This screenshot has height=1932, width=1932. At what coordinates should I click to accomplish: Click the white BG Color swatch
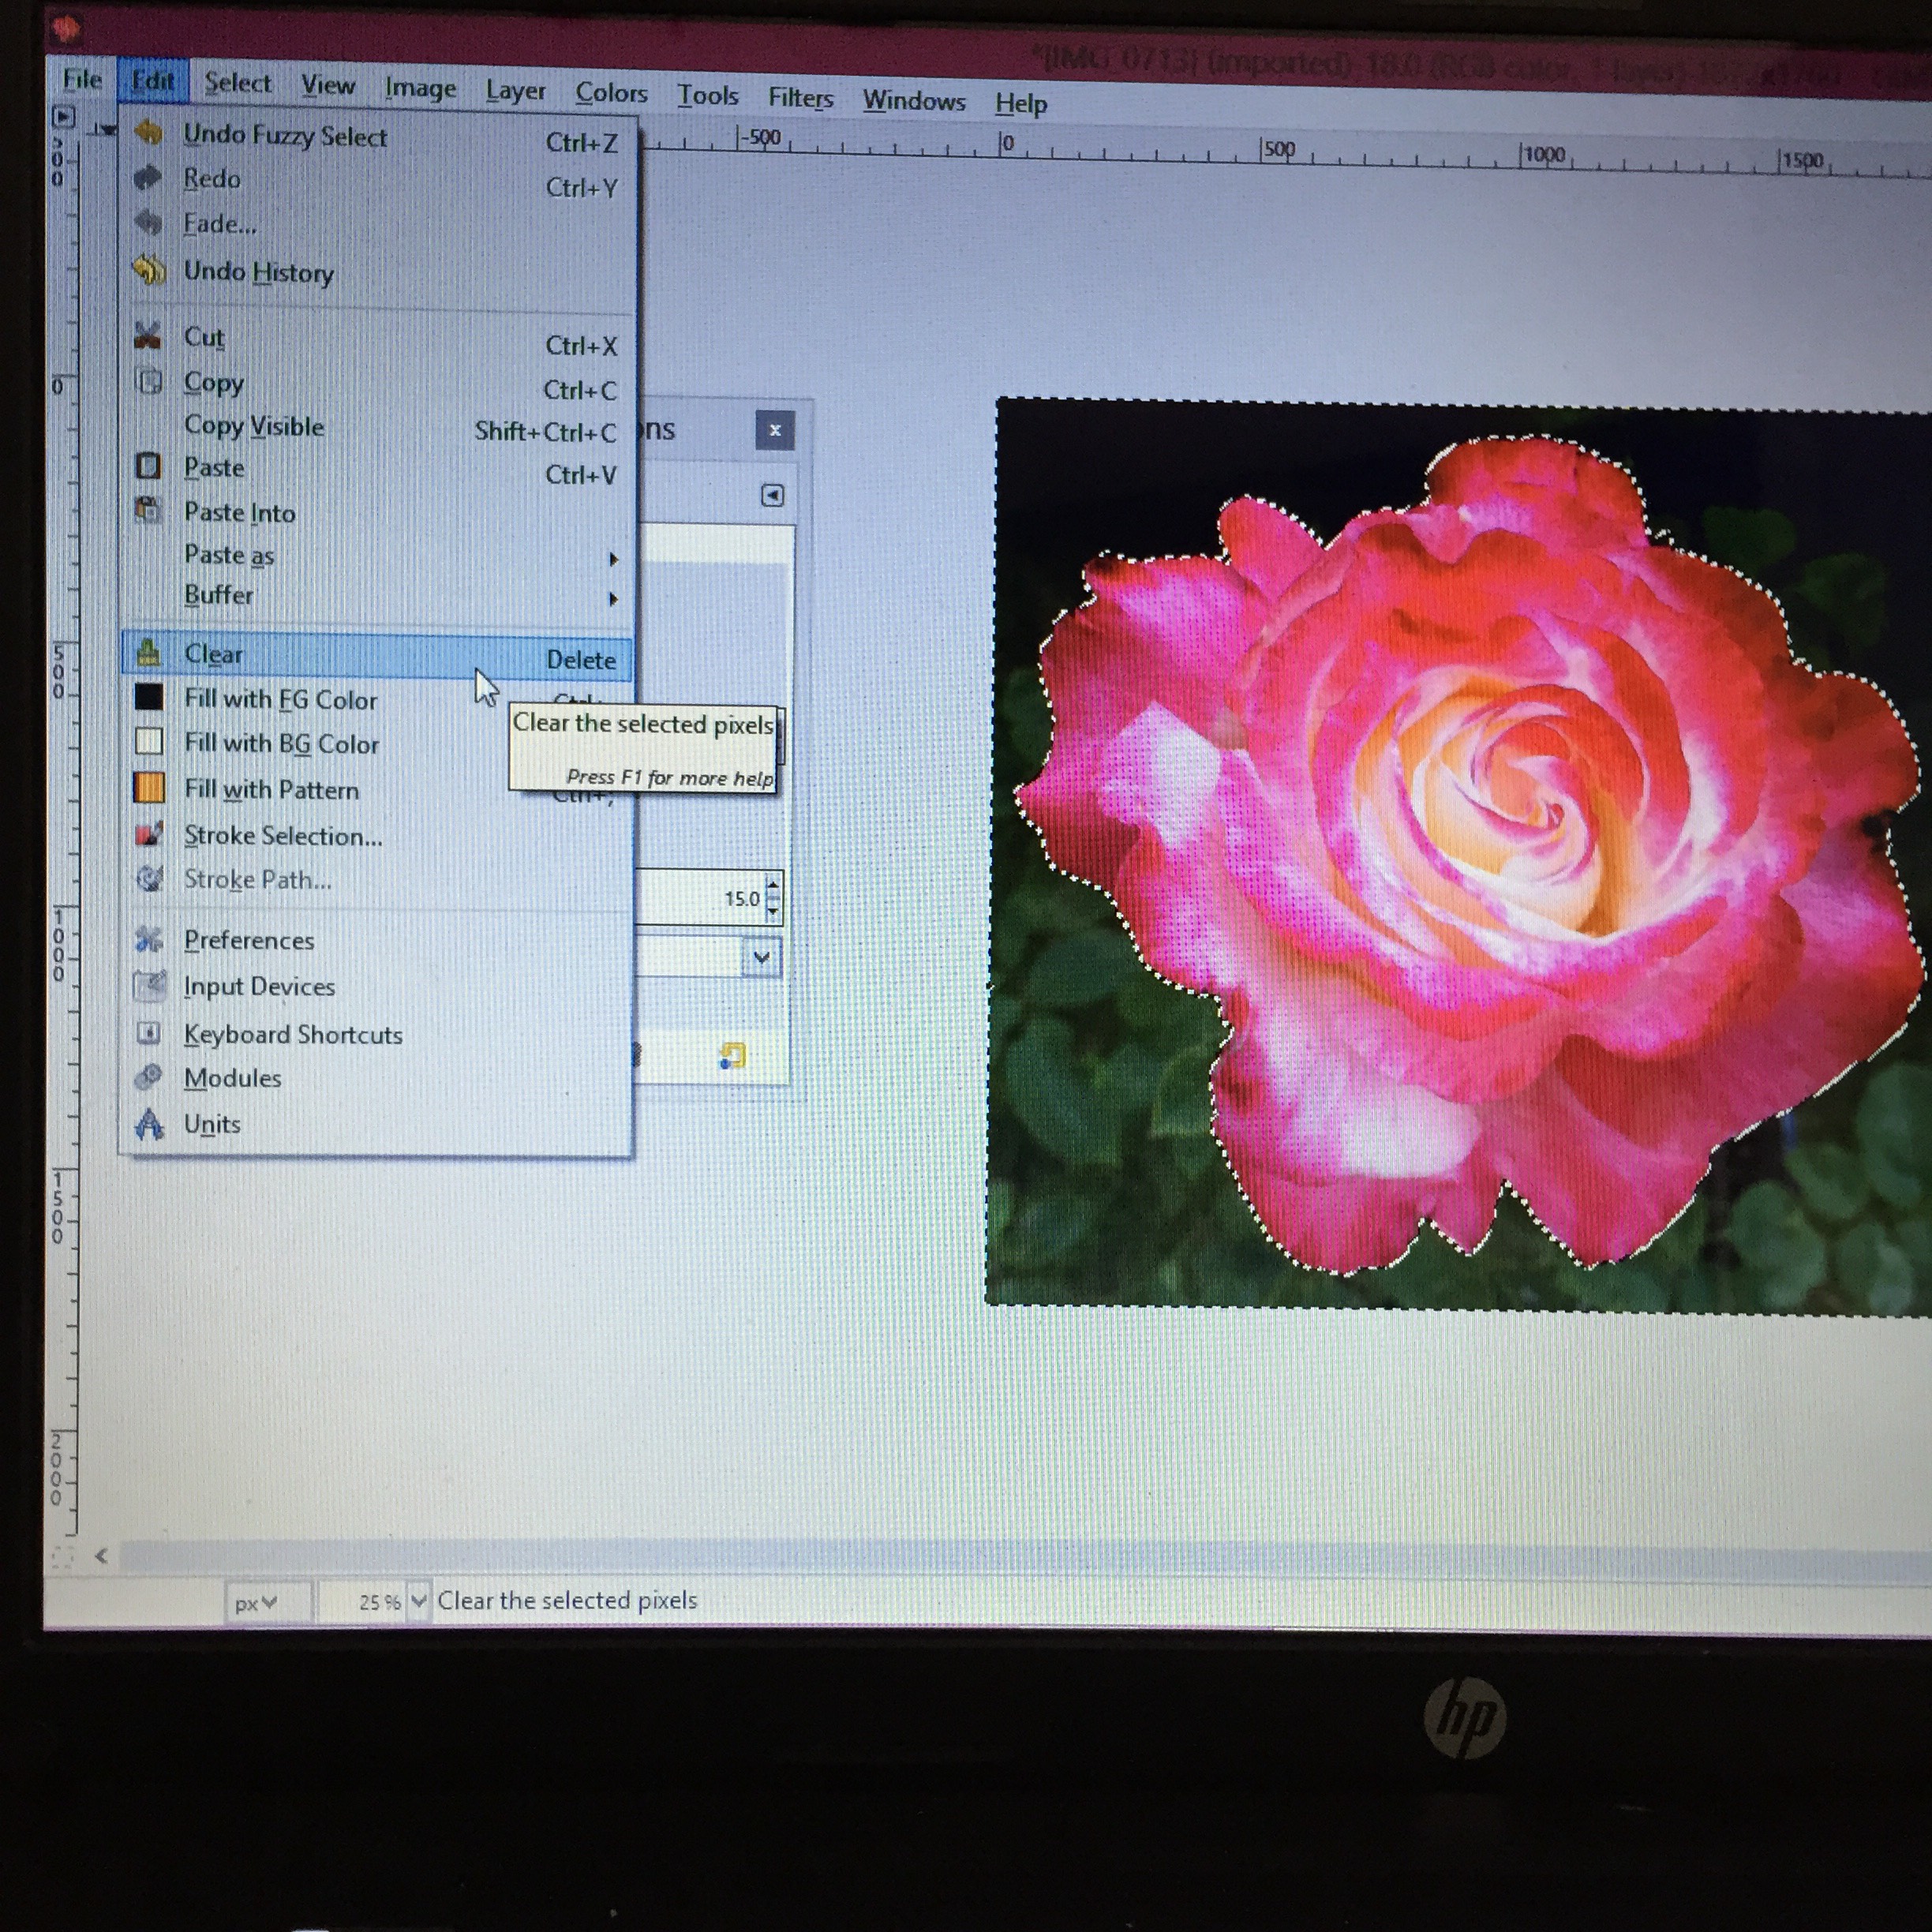point(149,741)
